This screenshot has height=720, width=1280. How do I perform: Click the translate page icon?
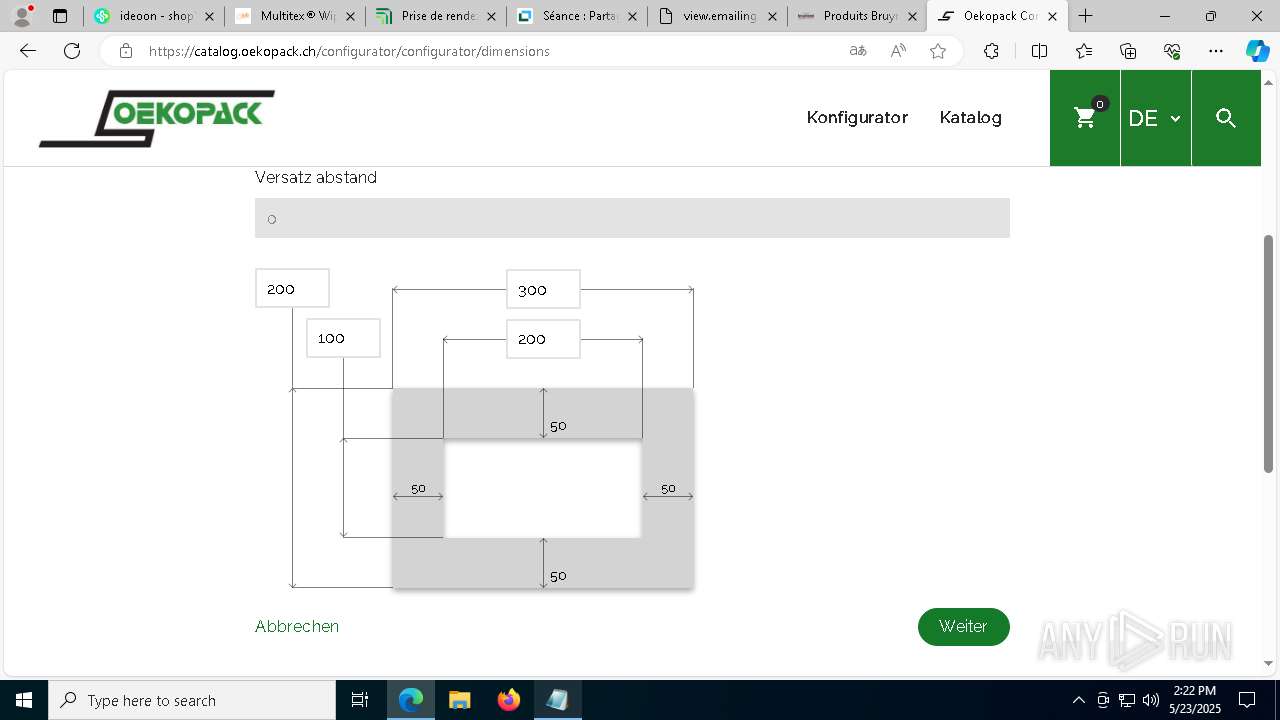(858, 51)
